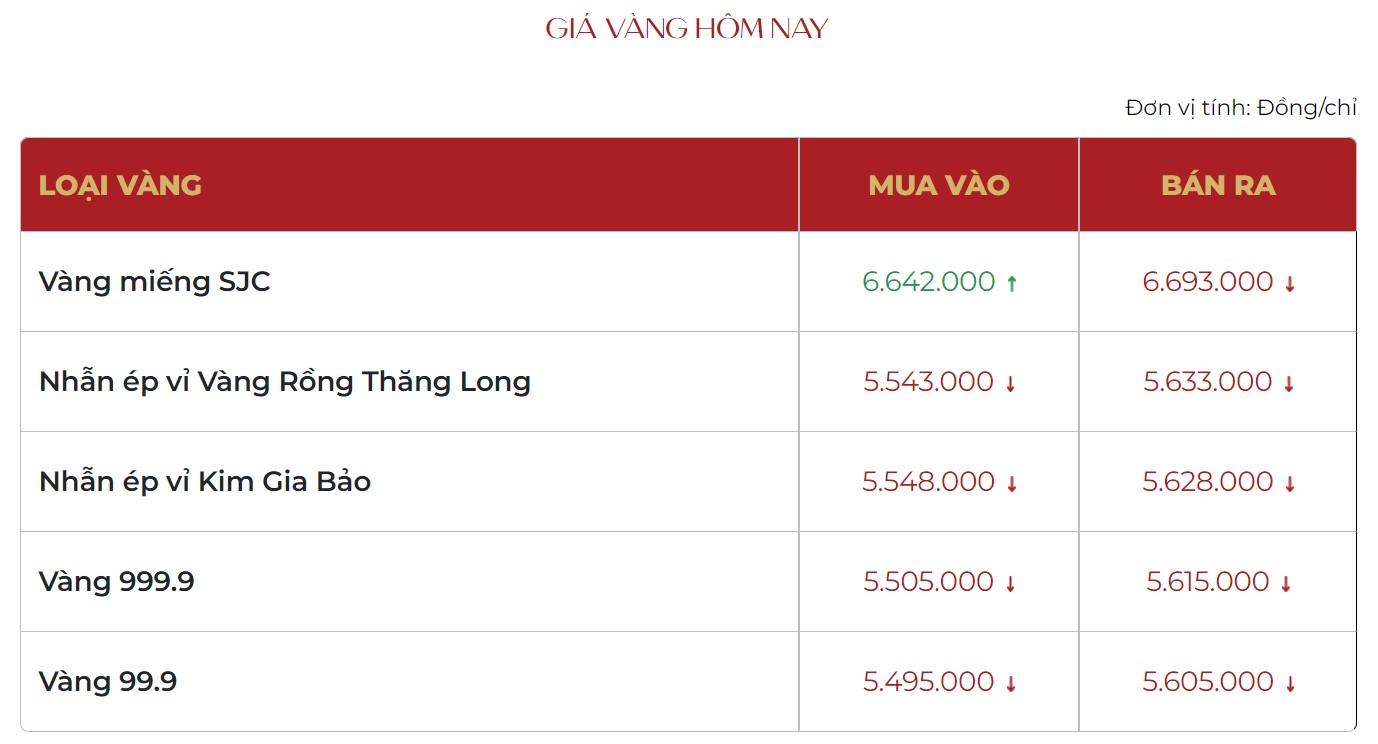
Task: Click down arrow next to 5.543.000
Action: [x=1010, y=384]
